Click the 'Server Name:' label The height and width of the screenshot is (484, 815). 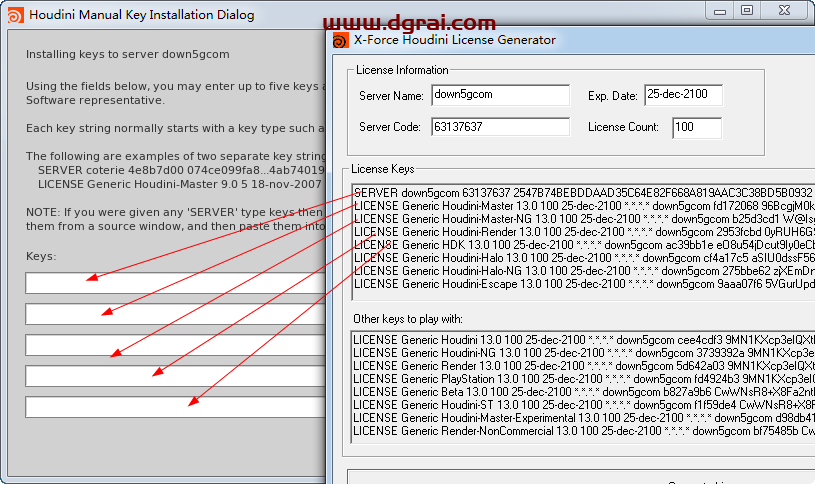391,96
